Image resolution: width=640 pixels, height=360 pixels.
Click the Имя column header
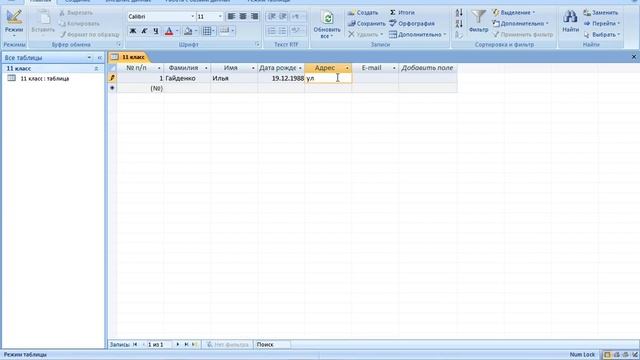coord(233,68)
